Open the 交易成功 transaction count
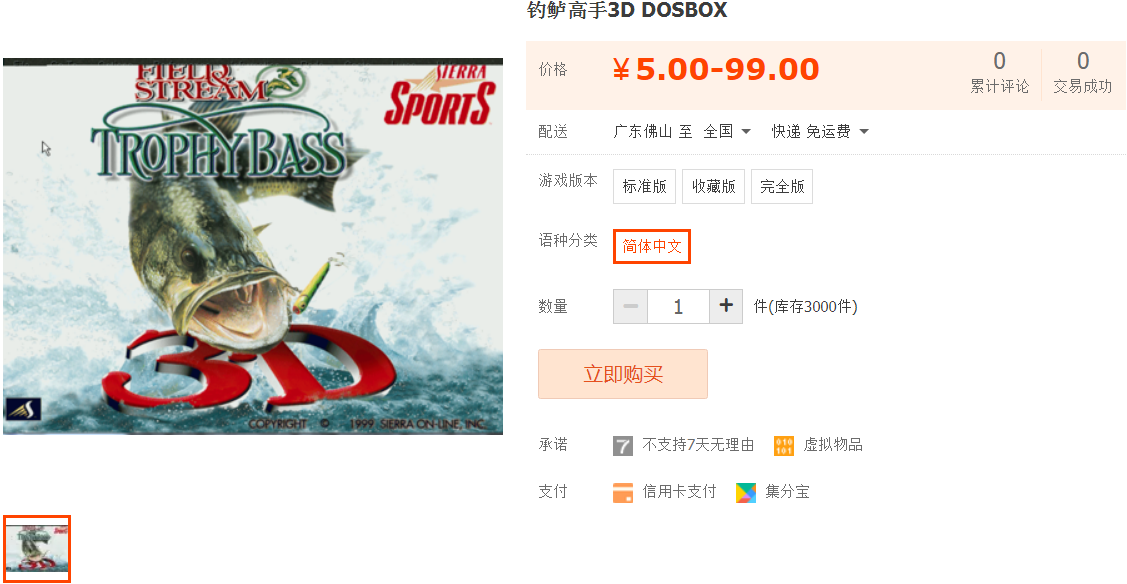 [x=1082, y=73]
